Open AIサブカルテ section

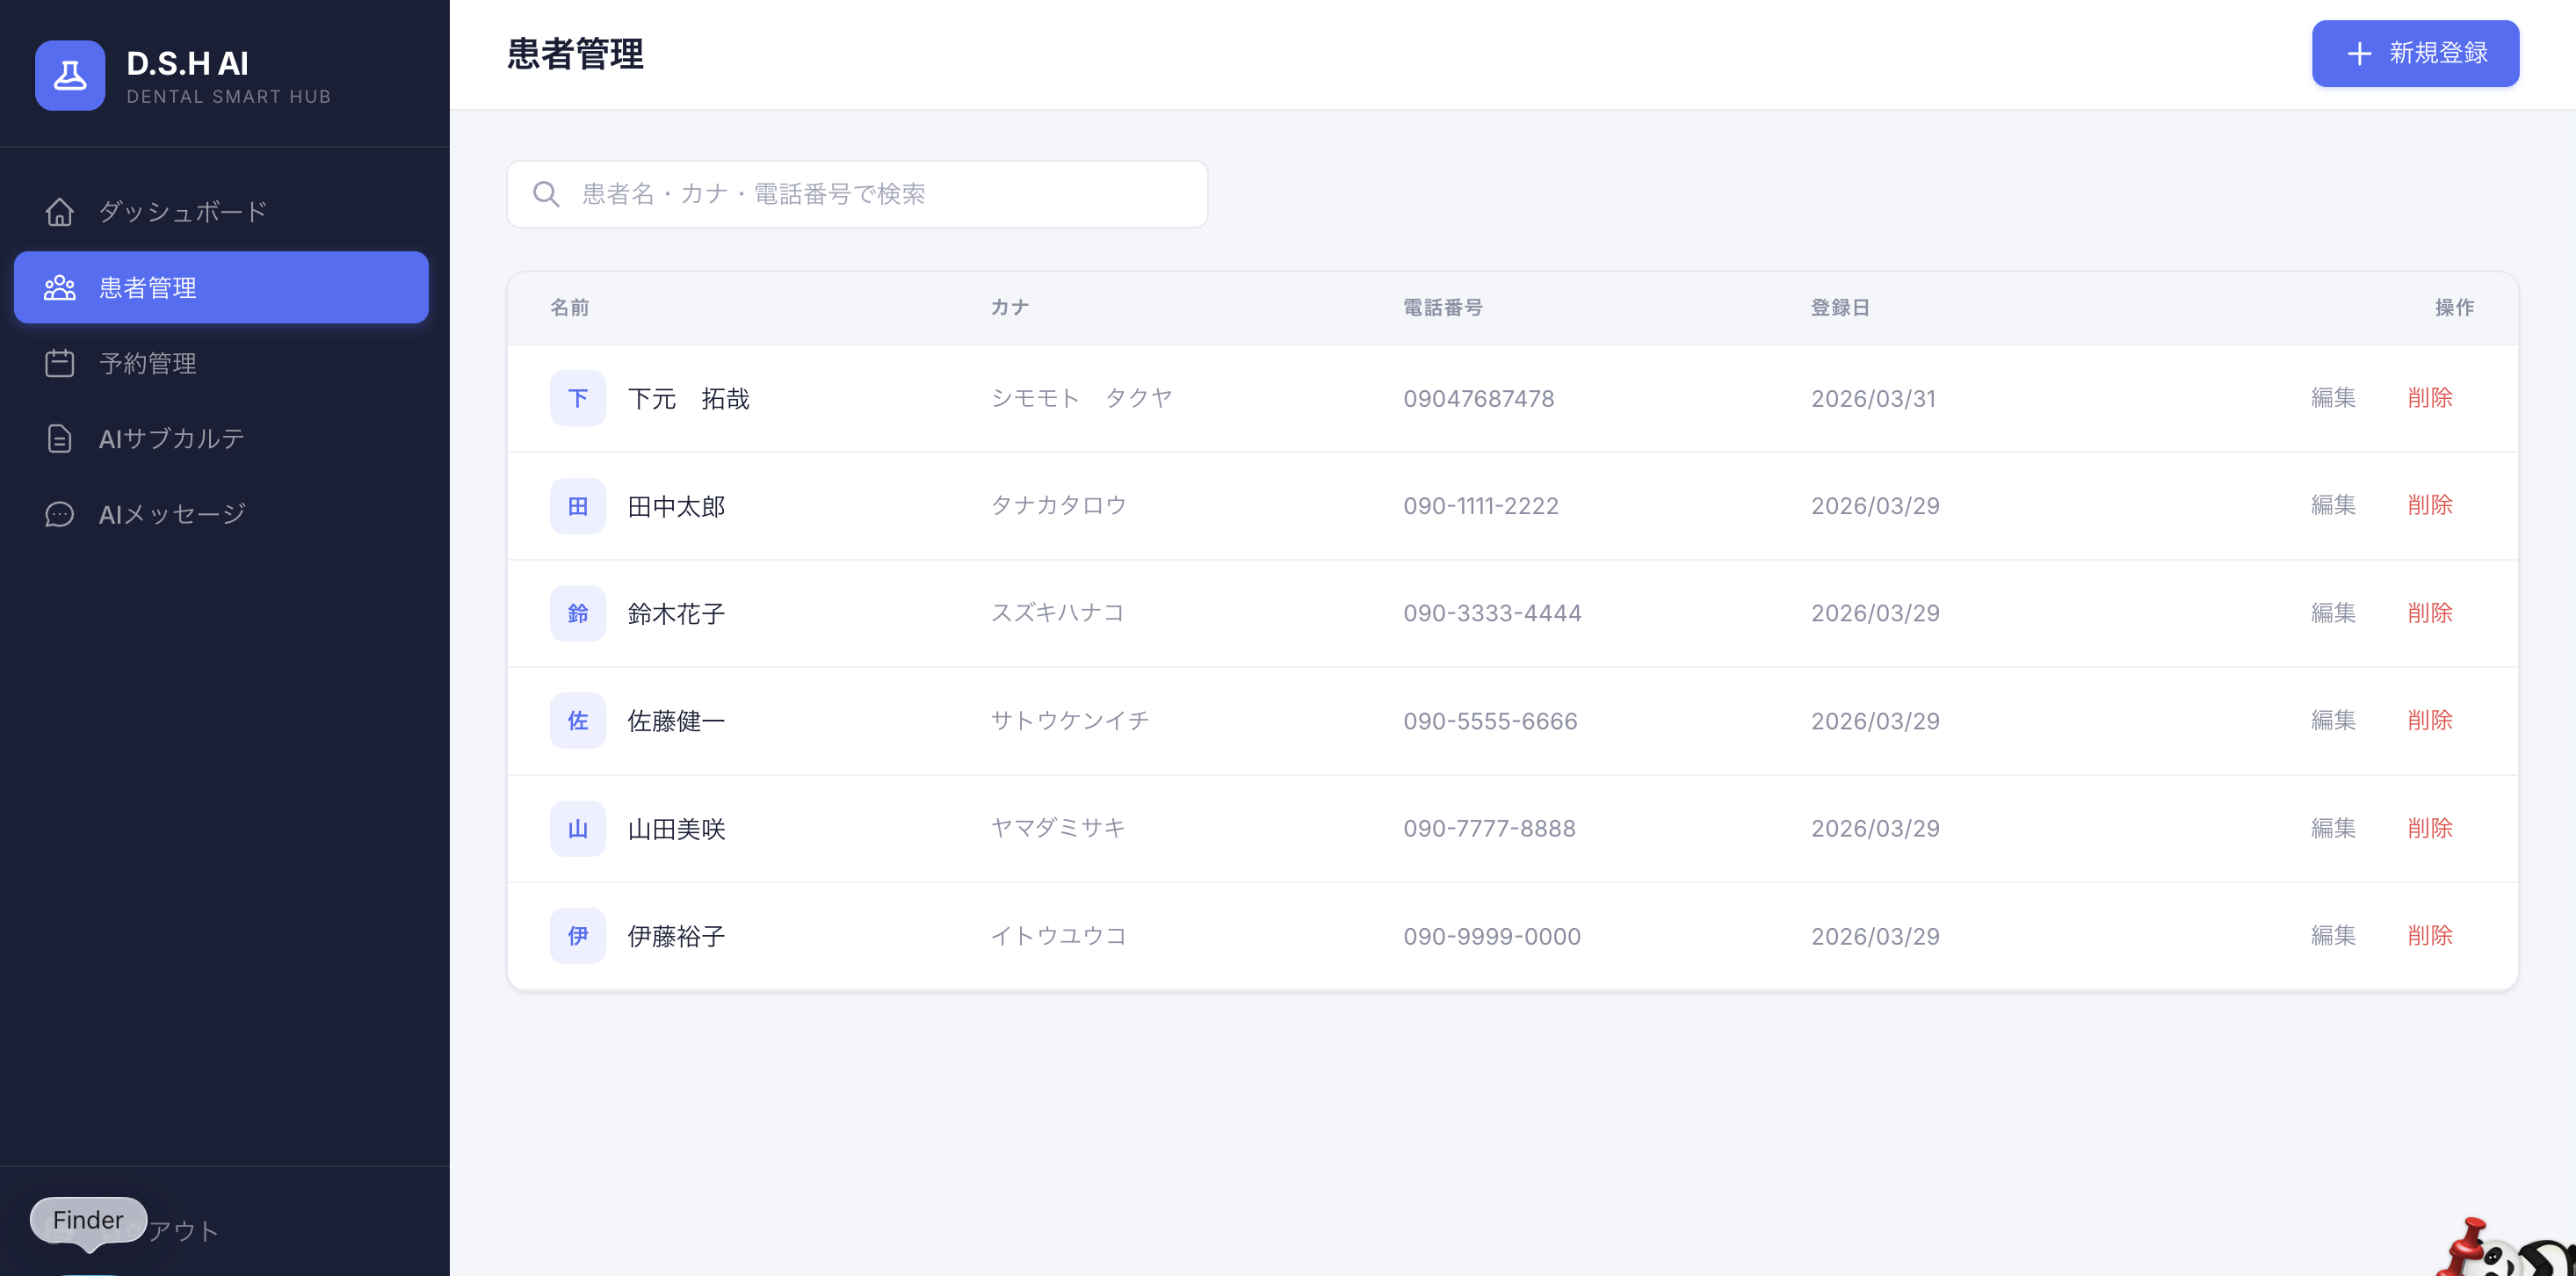click(221, 439)
